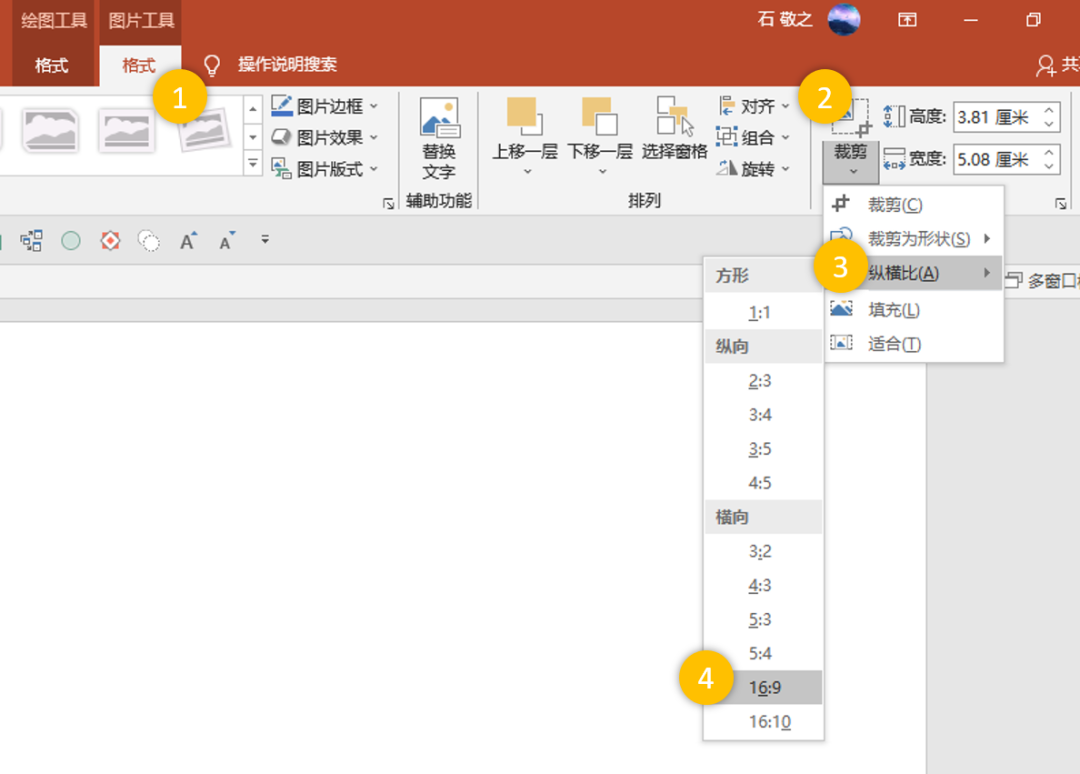Click the user account avatar
The image size is (1080, 774).
click(844, 19)
